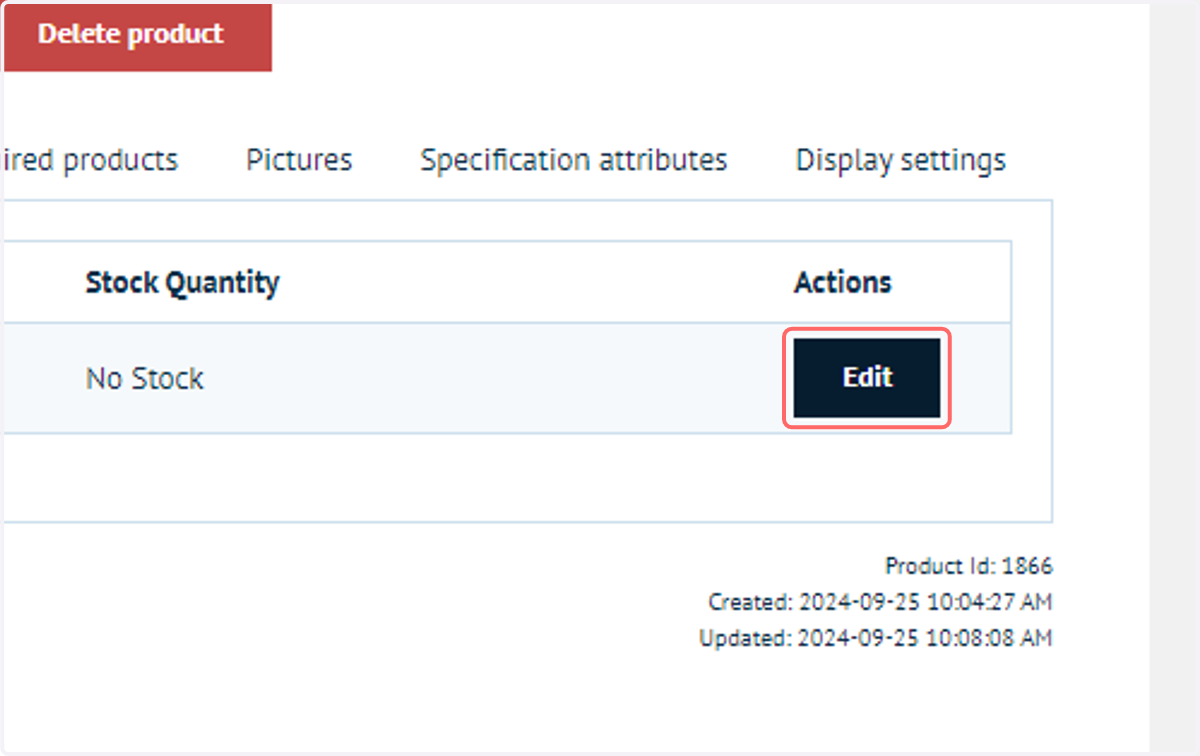The image size is (1200, 756).
Task: Click the header row's empty space between the column titles
Action: pos(535,283)
